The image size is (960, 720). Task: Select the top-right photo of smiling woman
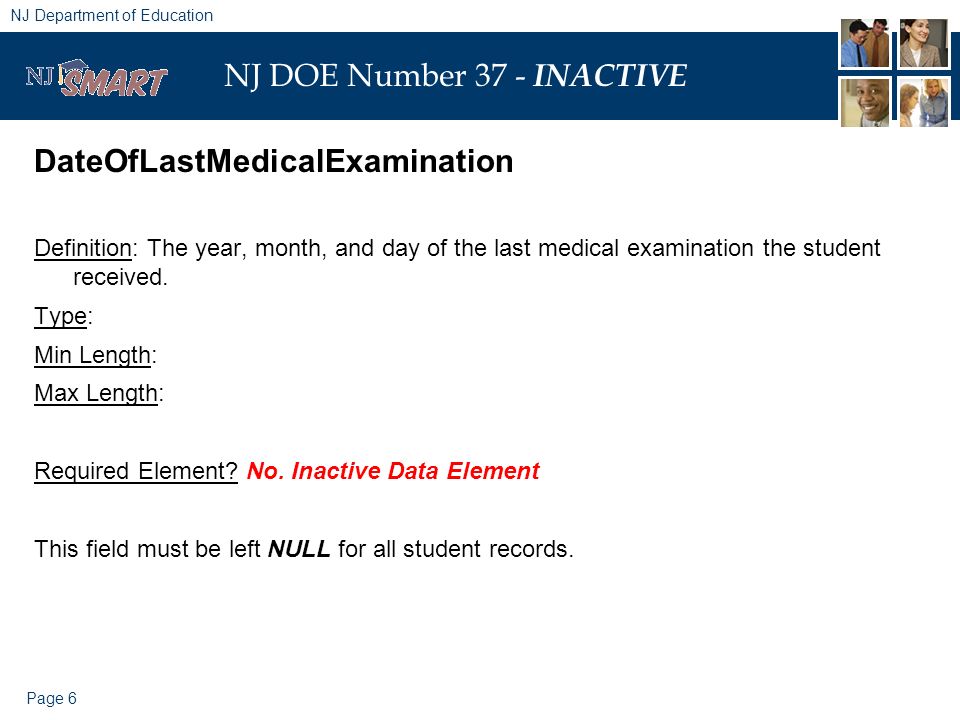click(x=923, y=43)
